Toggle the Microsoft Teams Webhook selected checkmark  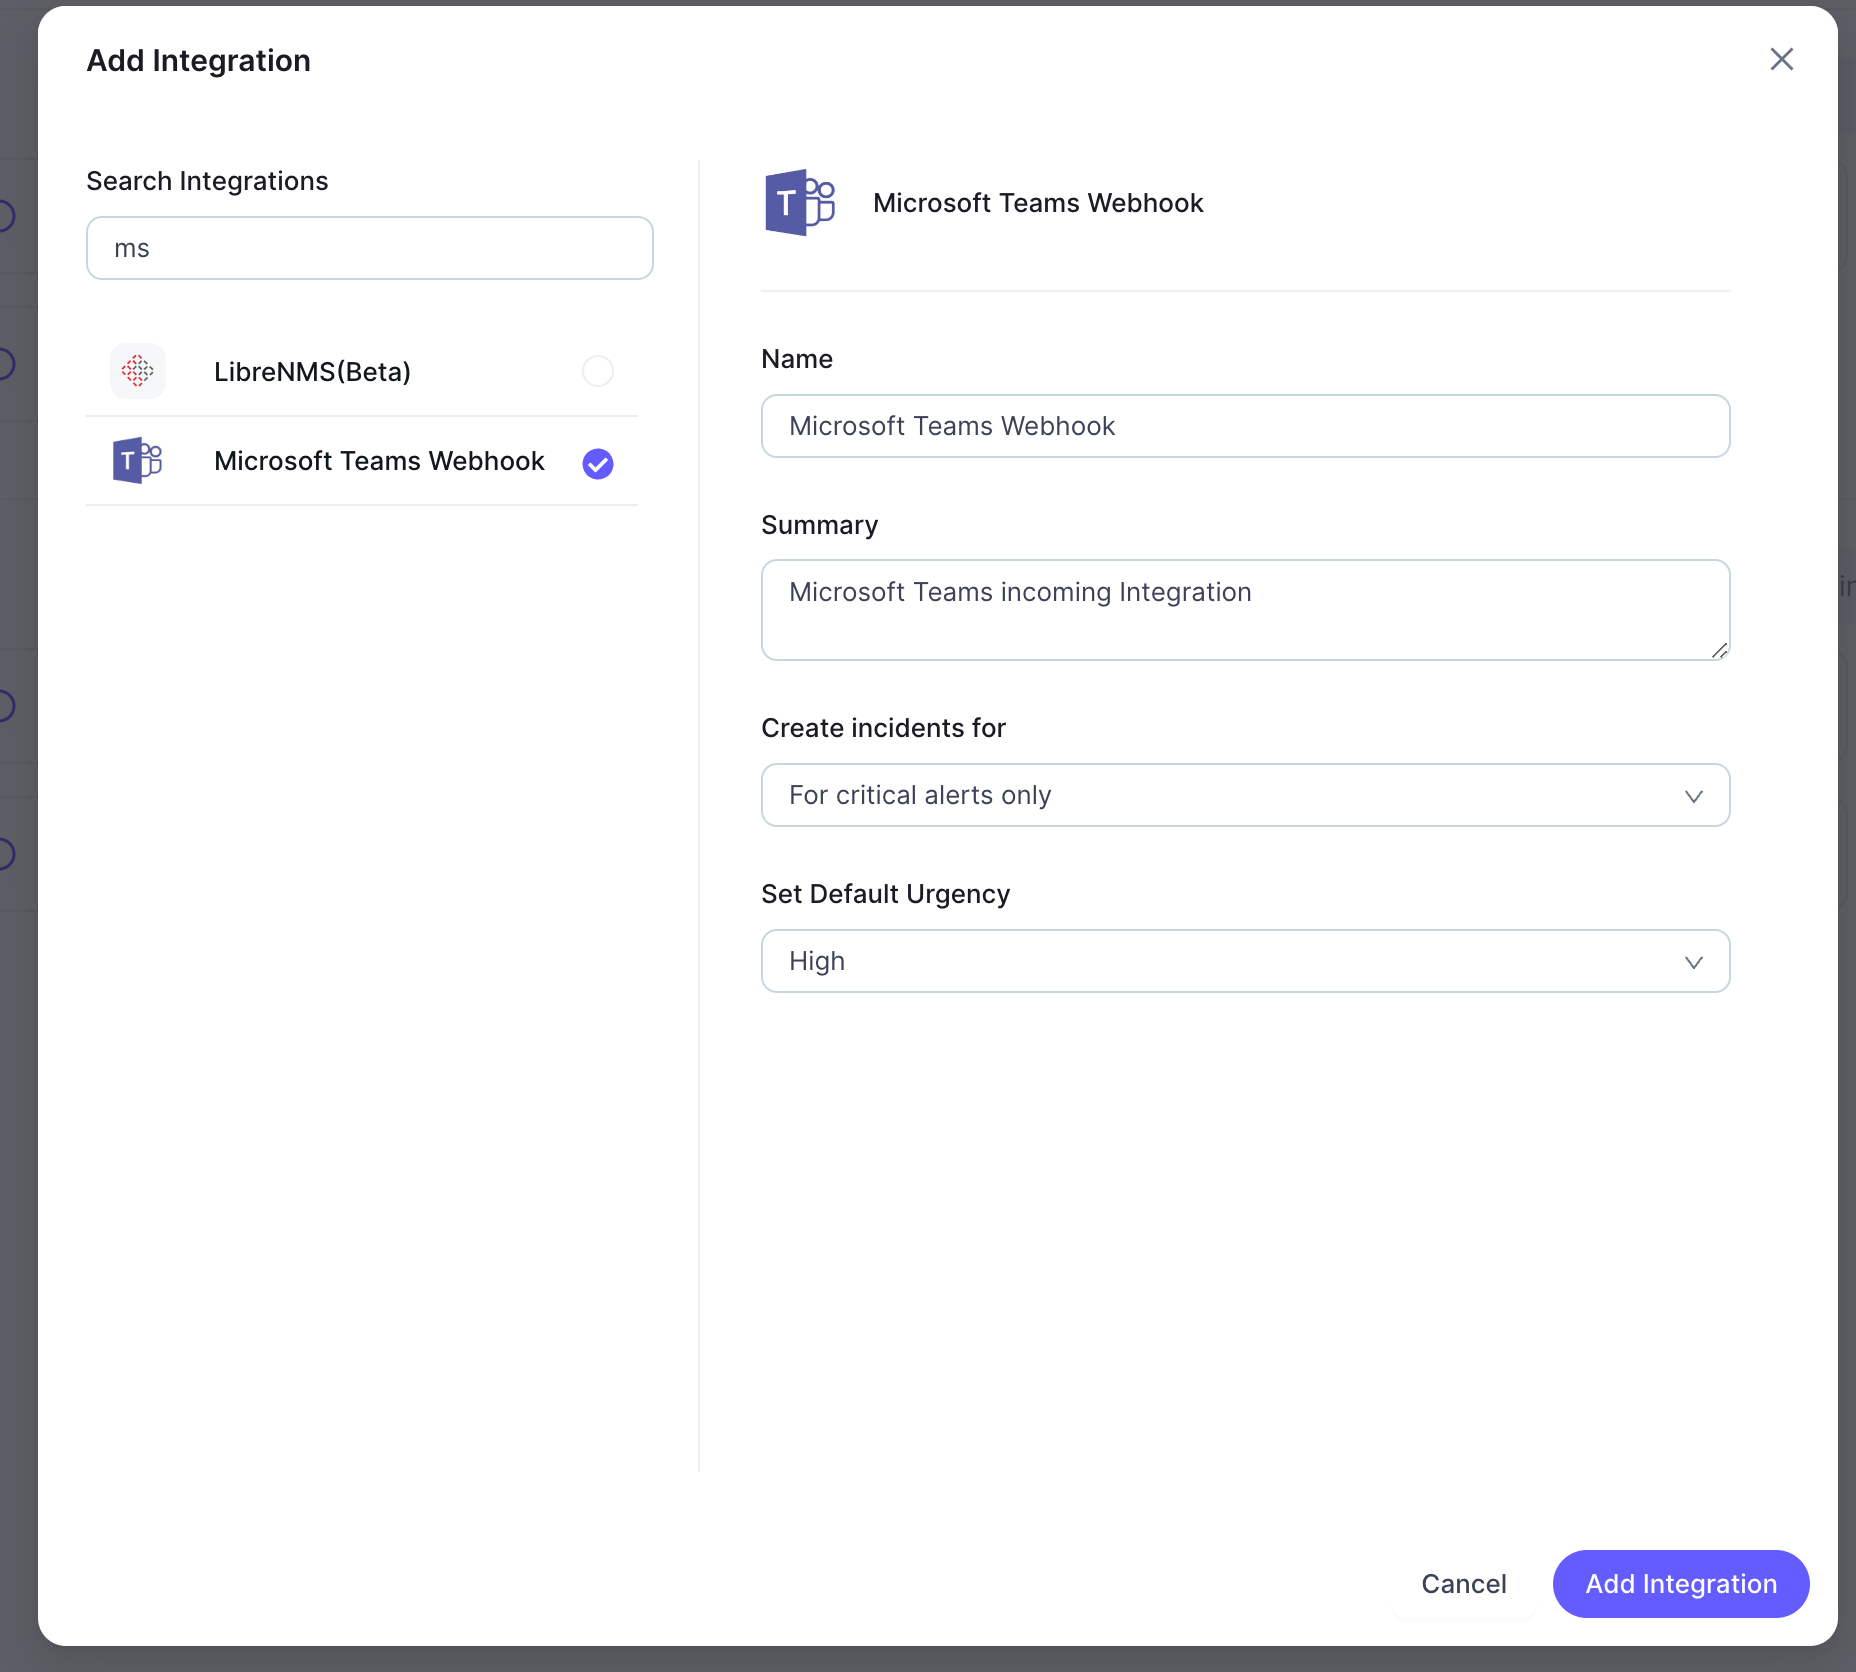pos(598,463)
